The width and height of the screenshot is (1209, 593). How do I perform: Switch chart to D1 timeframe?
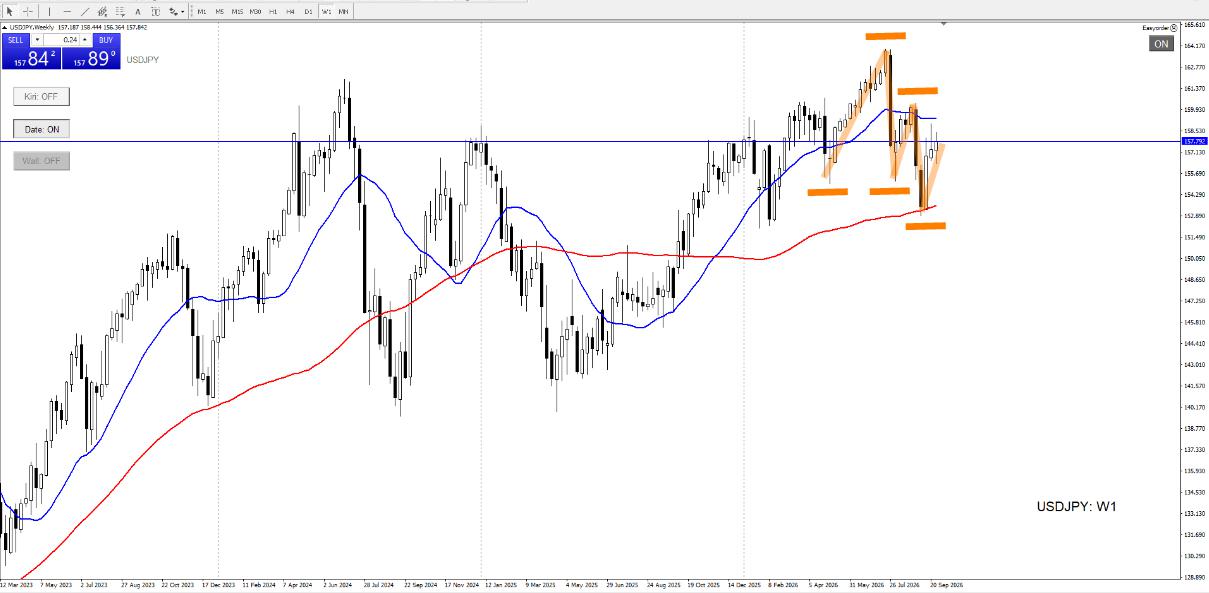pos(308,11)
